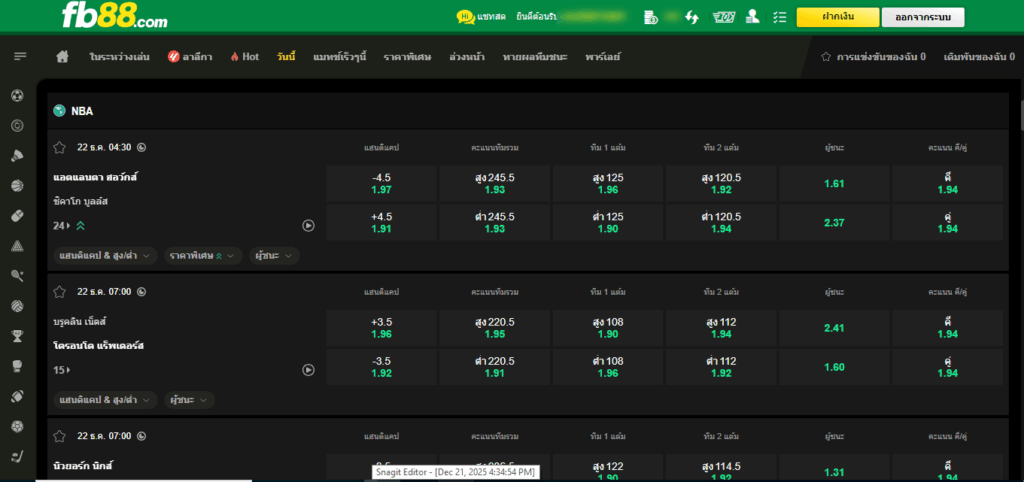Screen dimensions: 1024x482
Task: Click clock icon next to 22 ธ.ค. 04:30
Action: pyautogui.click(x=142, y=147)
